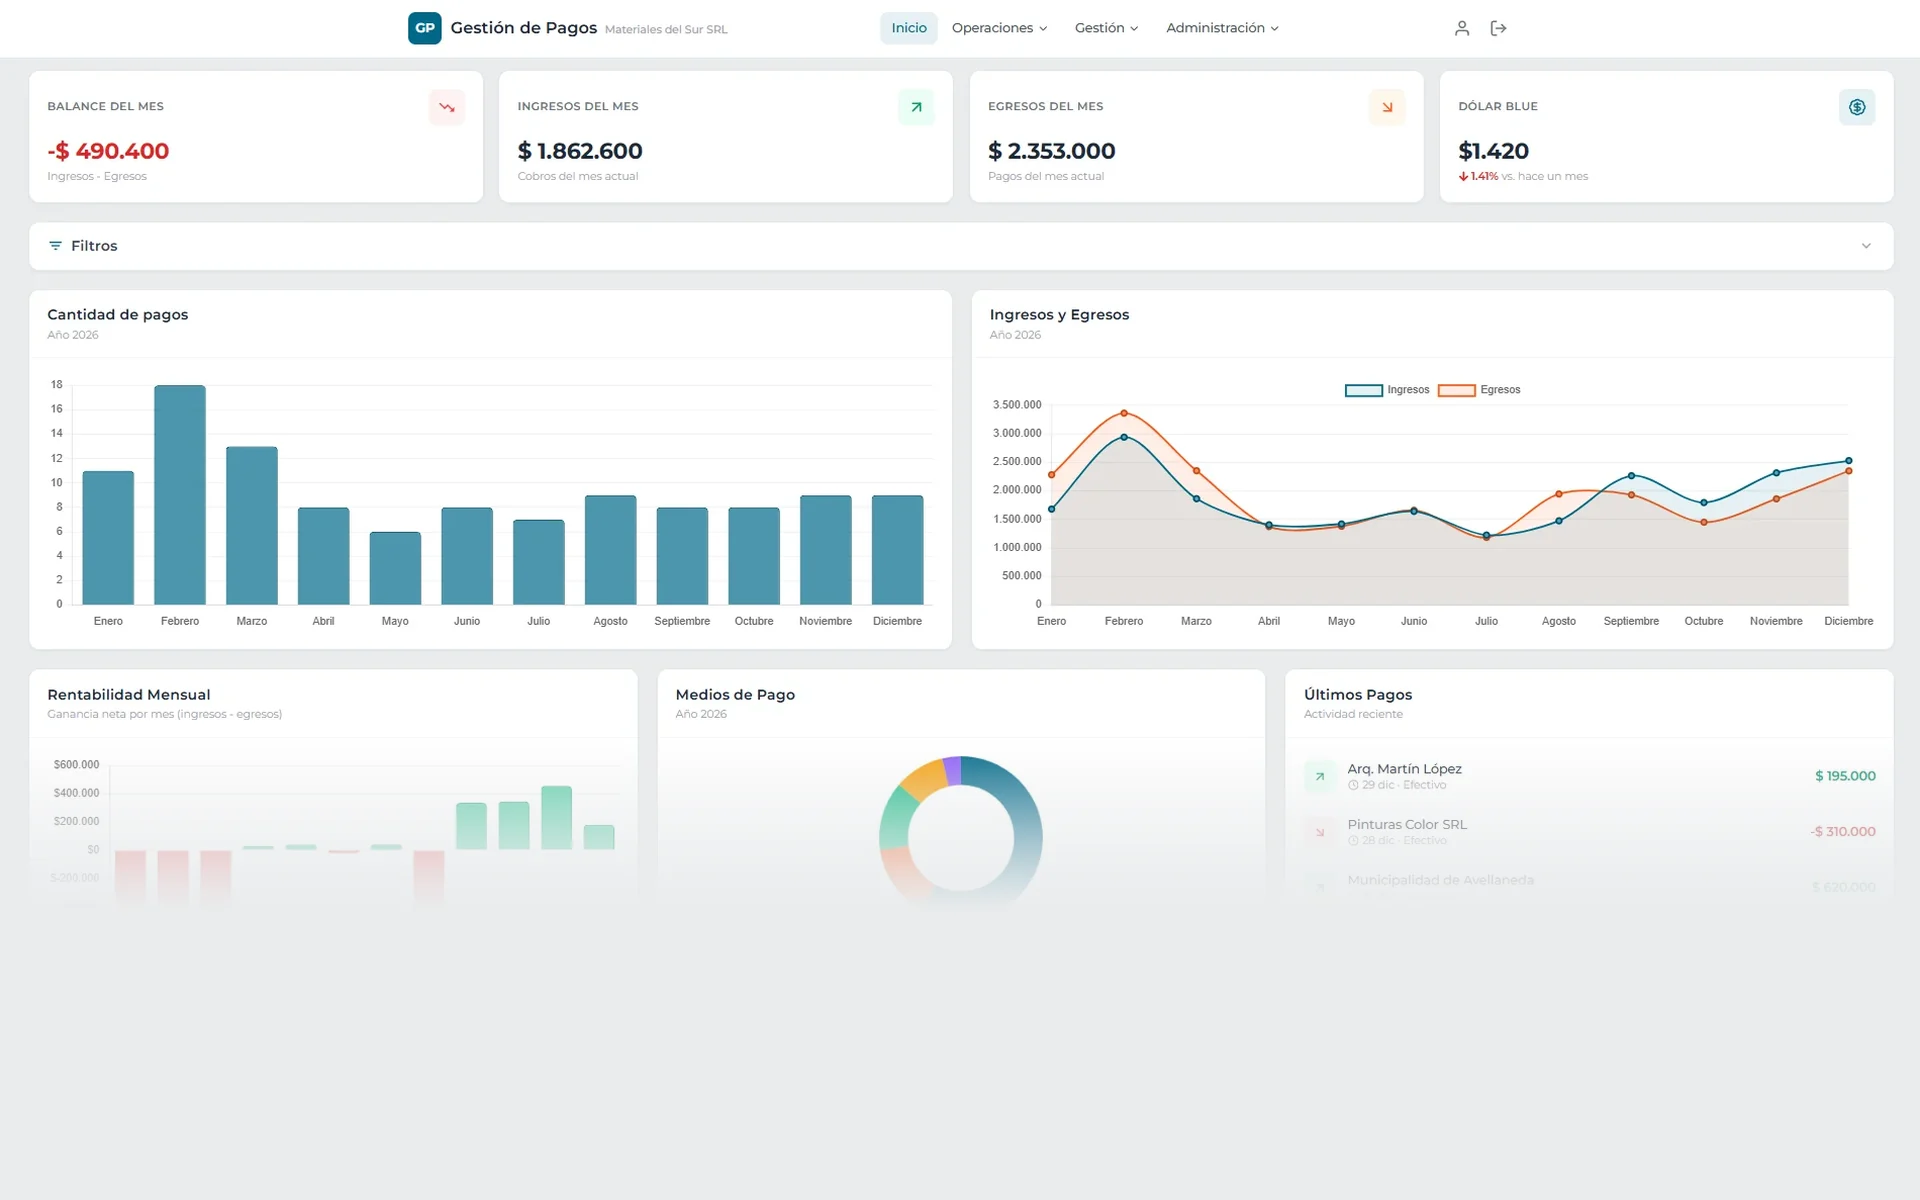Toggle the Ingresos legend series
The image size is (1920, 1200).
[x=1387, y=390]
